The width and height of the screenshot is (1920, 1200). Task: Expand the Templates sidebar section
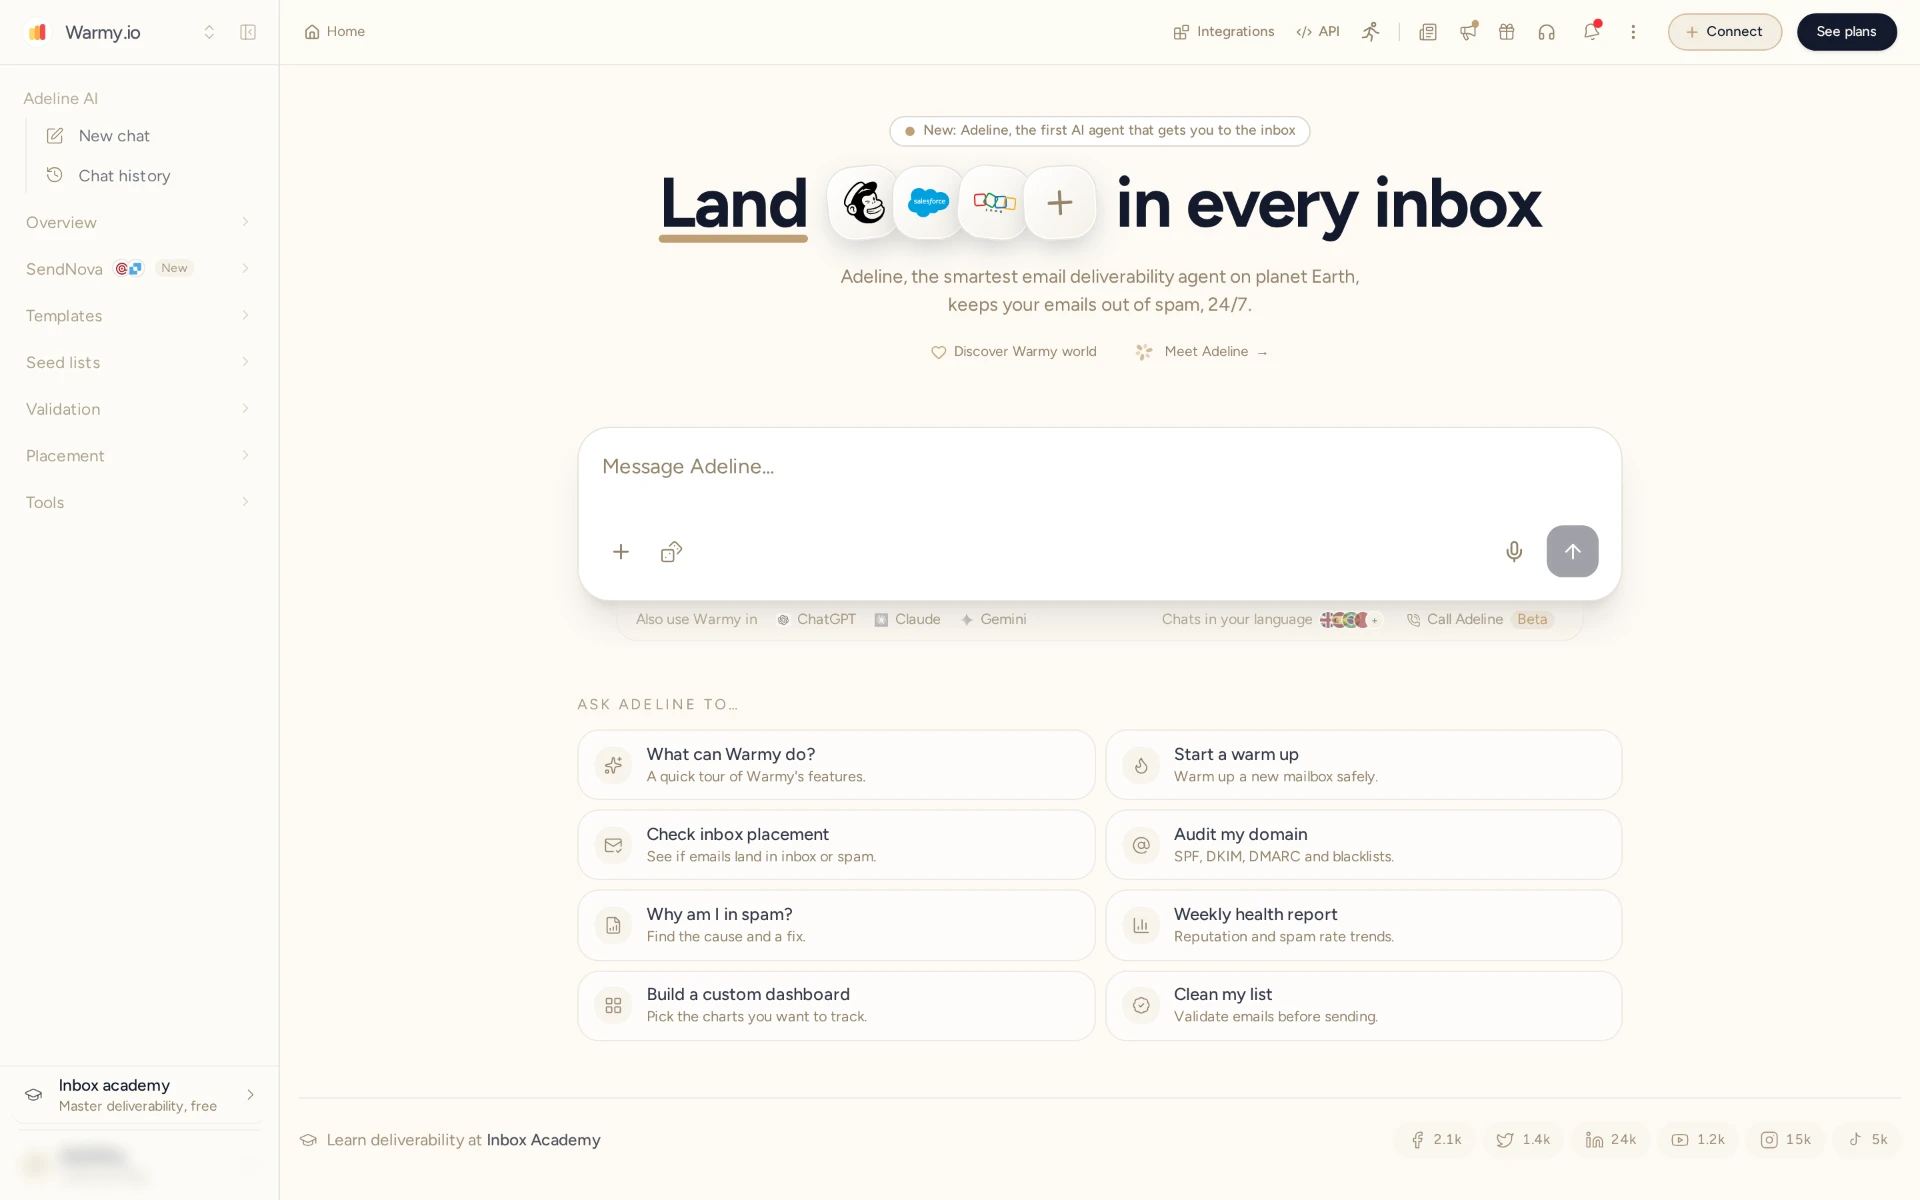point(138,316)
